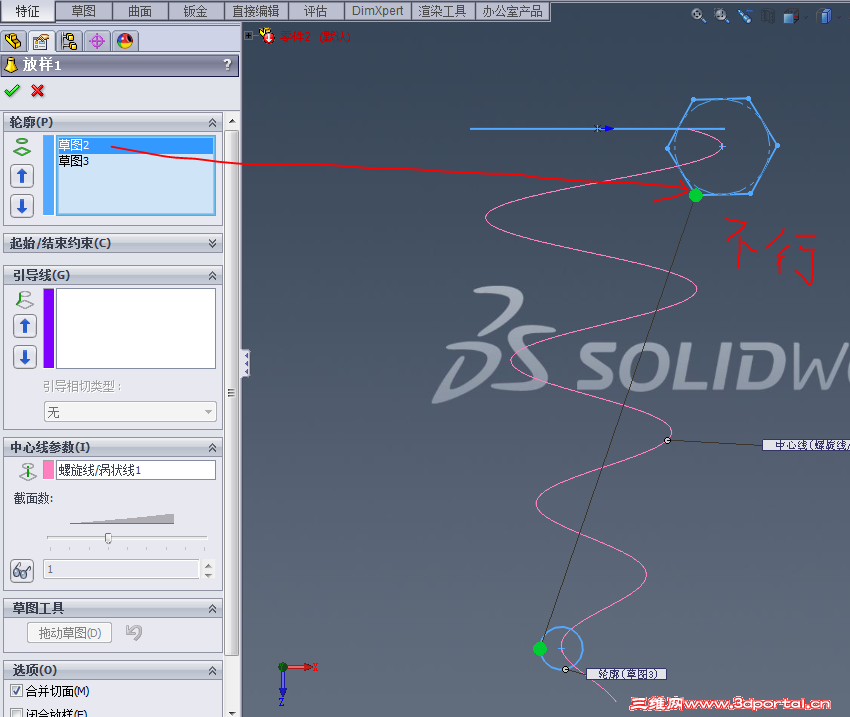Click the 引导线 guide curve selection icon
The width and height of the screenshot is (850, 717).
click(x=25, y=299)
